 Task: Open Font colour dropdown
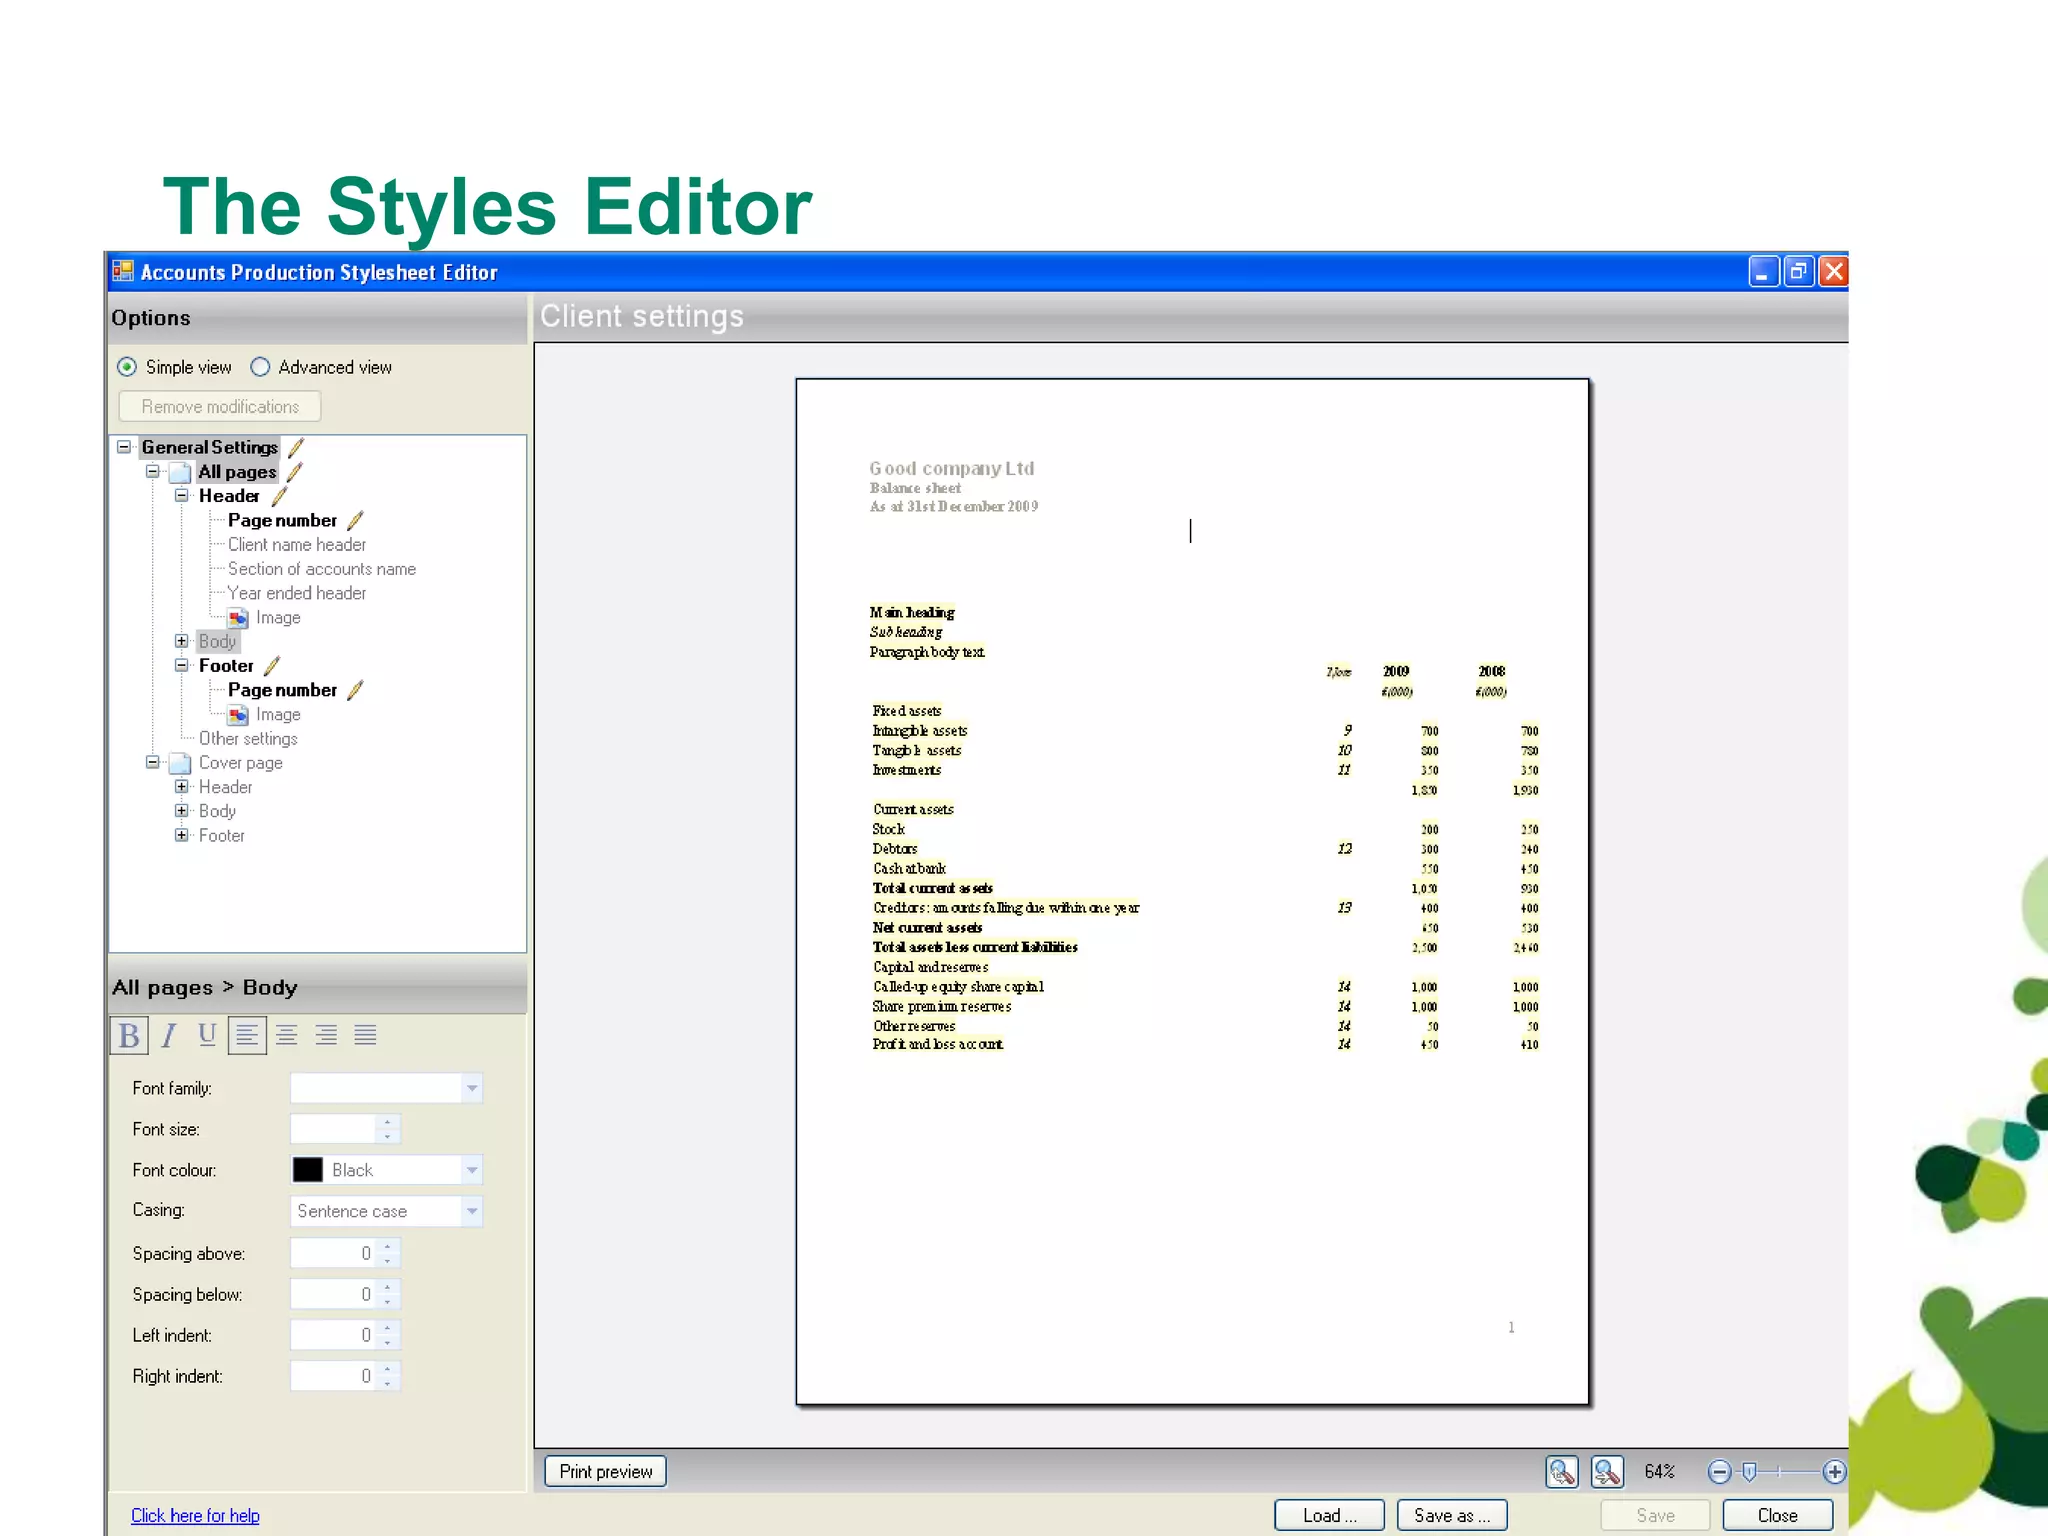(472, 1170)
